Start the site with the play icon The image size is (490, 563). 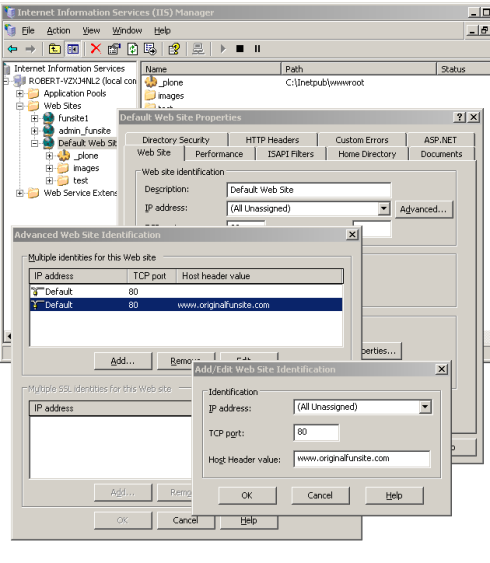(x=223, y=49)
